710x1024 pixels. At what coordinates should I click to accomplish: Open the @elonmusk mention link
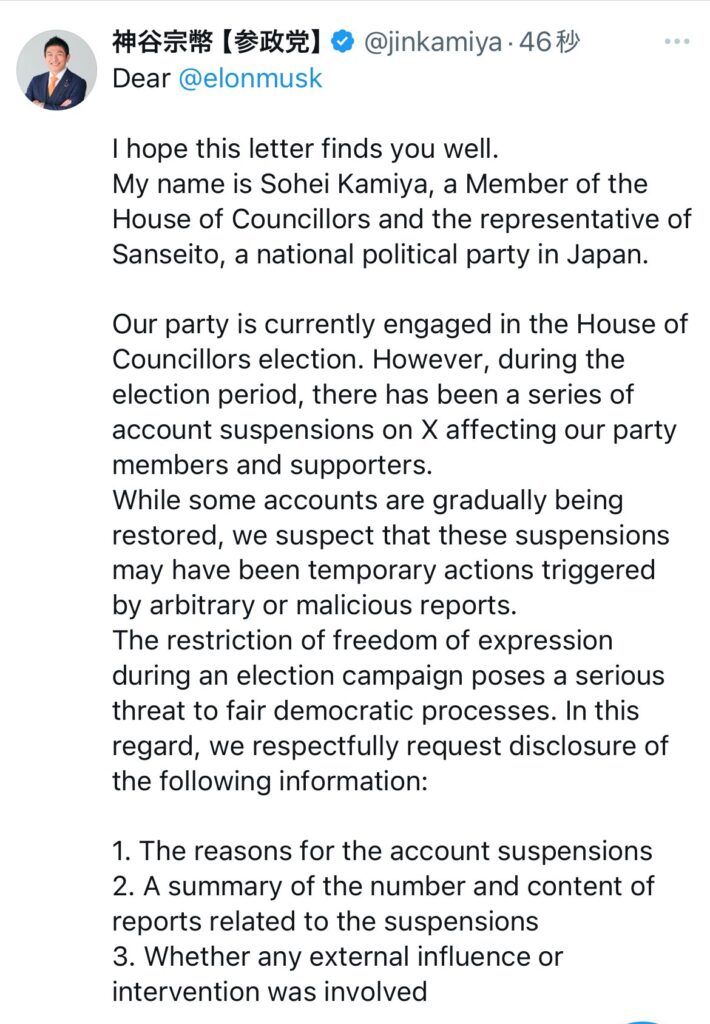(x=250, y=78)
